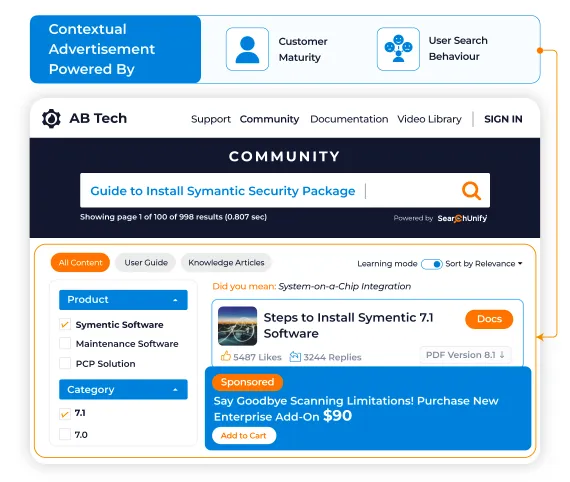This screenshot has height=482, width=570.
Task: Open Steps to Install Symentic 7.1 Software
Action: click(x=348, y=325)
